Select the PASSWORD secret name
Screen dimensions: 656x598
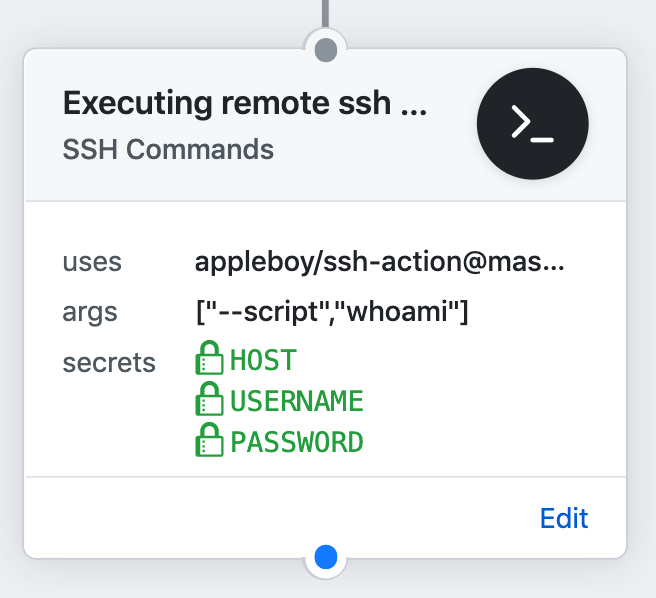pyautogui.click(x=297, y=442)
